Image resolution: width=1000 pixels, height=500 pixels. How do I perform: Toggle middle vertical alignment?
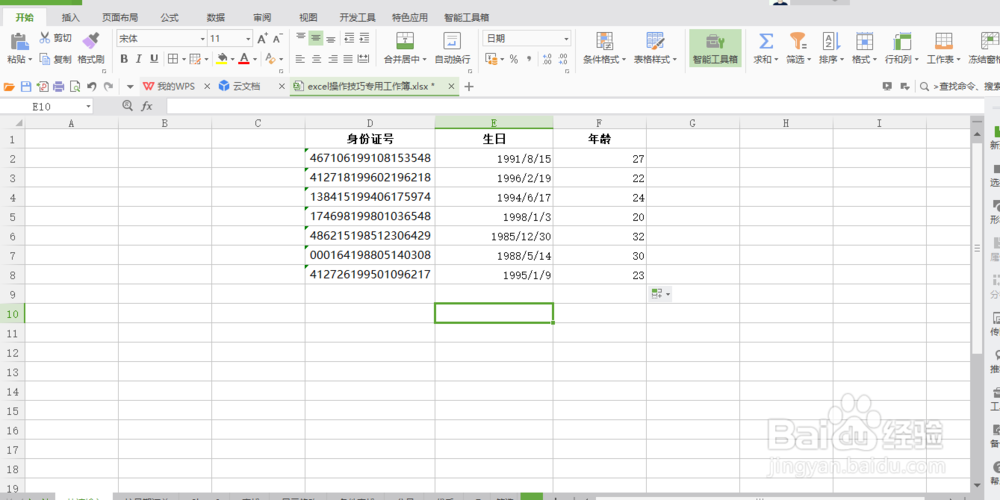pos(316,38)
